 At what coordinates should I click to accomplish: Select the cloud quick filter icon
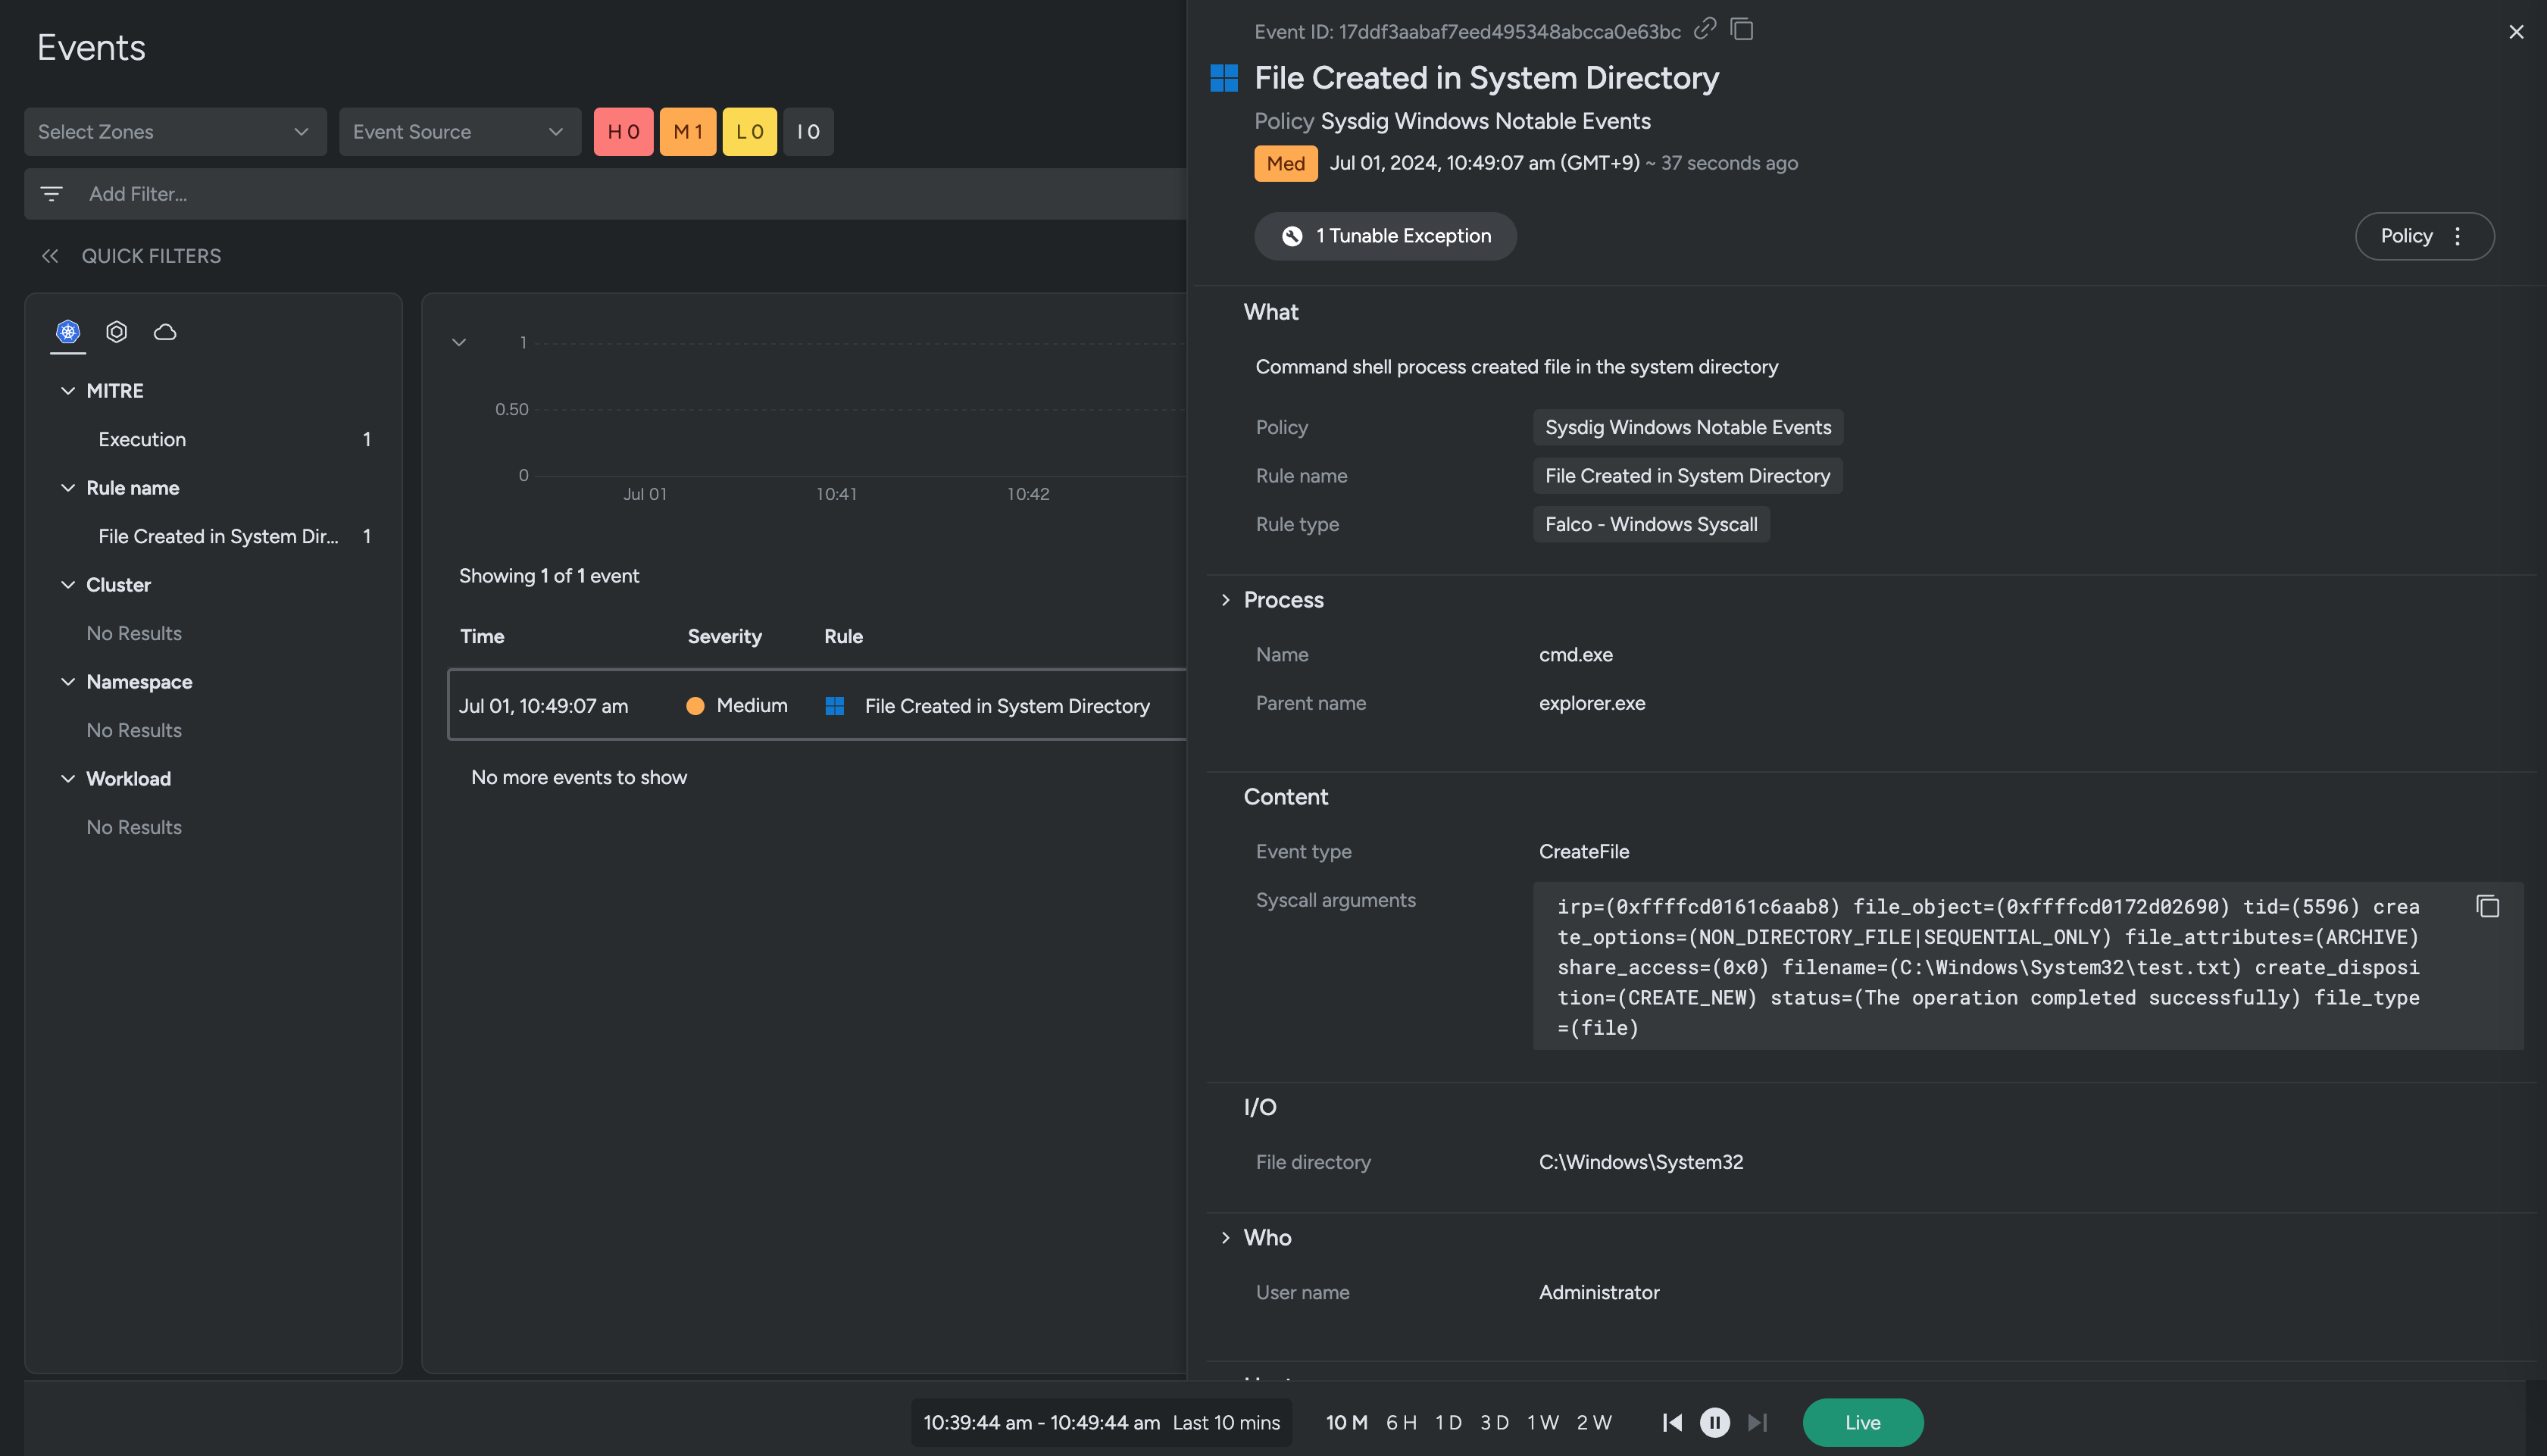pos(165,331)
